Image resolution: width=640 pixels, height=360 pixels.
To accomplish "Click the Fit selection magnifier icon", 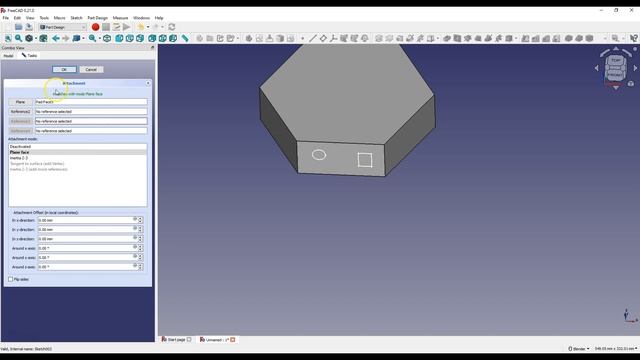I will [18, 38].
